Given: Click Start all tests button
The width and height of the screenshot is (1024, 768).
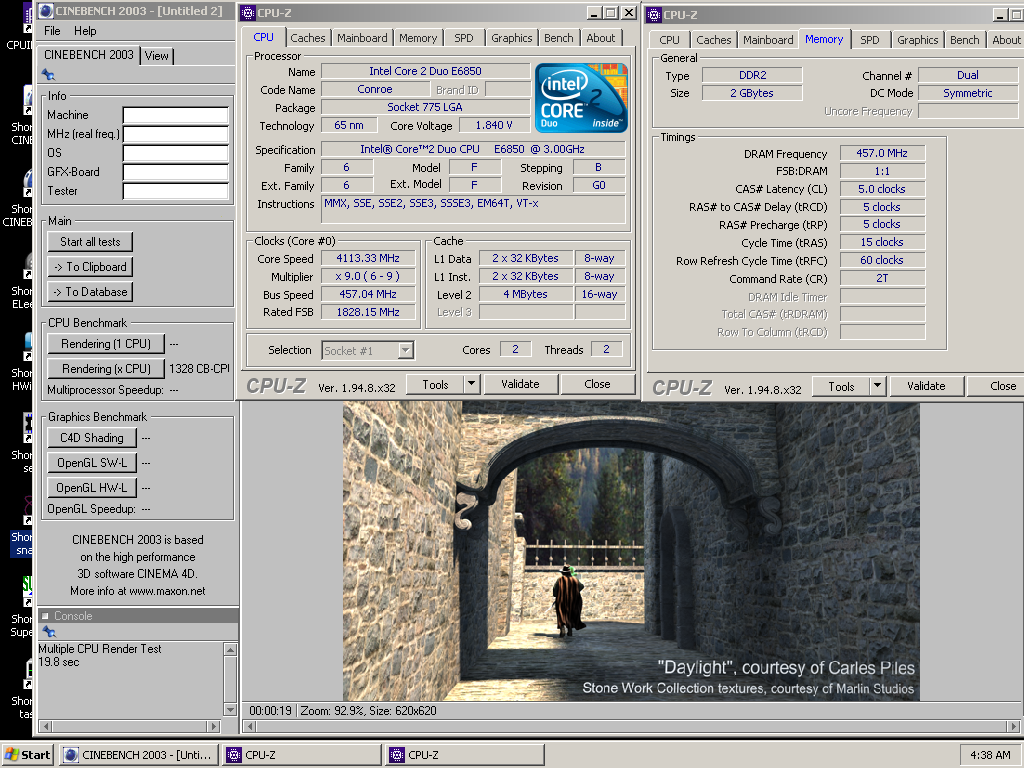Looking at the screenshot, I should [x=90, y=242].
